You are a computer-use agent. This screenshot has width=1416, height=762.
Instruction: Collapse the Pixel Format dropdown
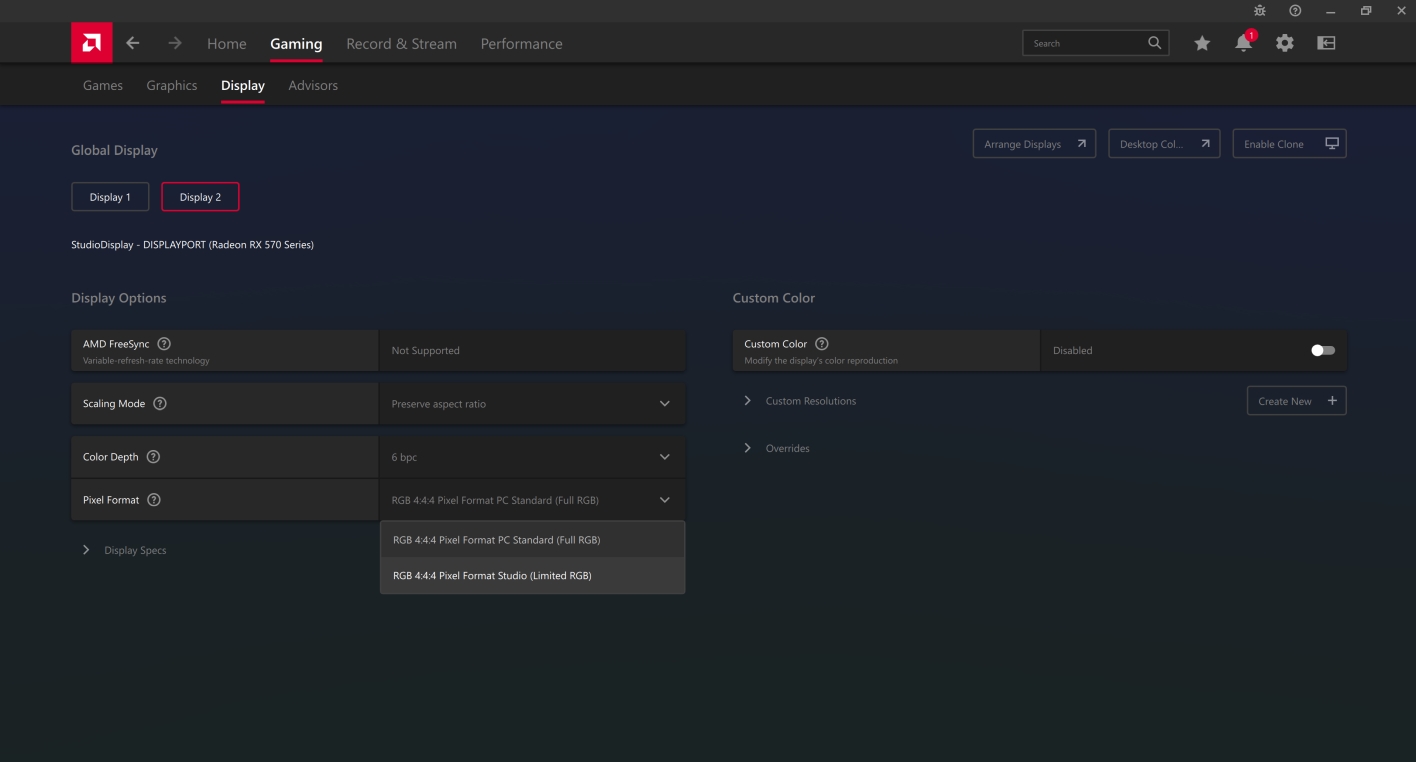click(x=532, y=500)
